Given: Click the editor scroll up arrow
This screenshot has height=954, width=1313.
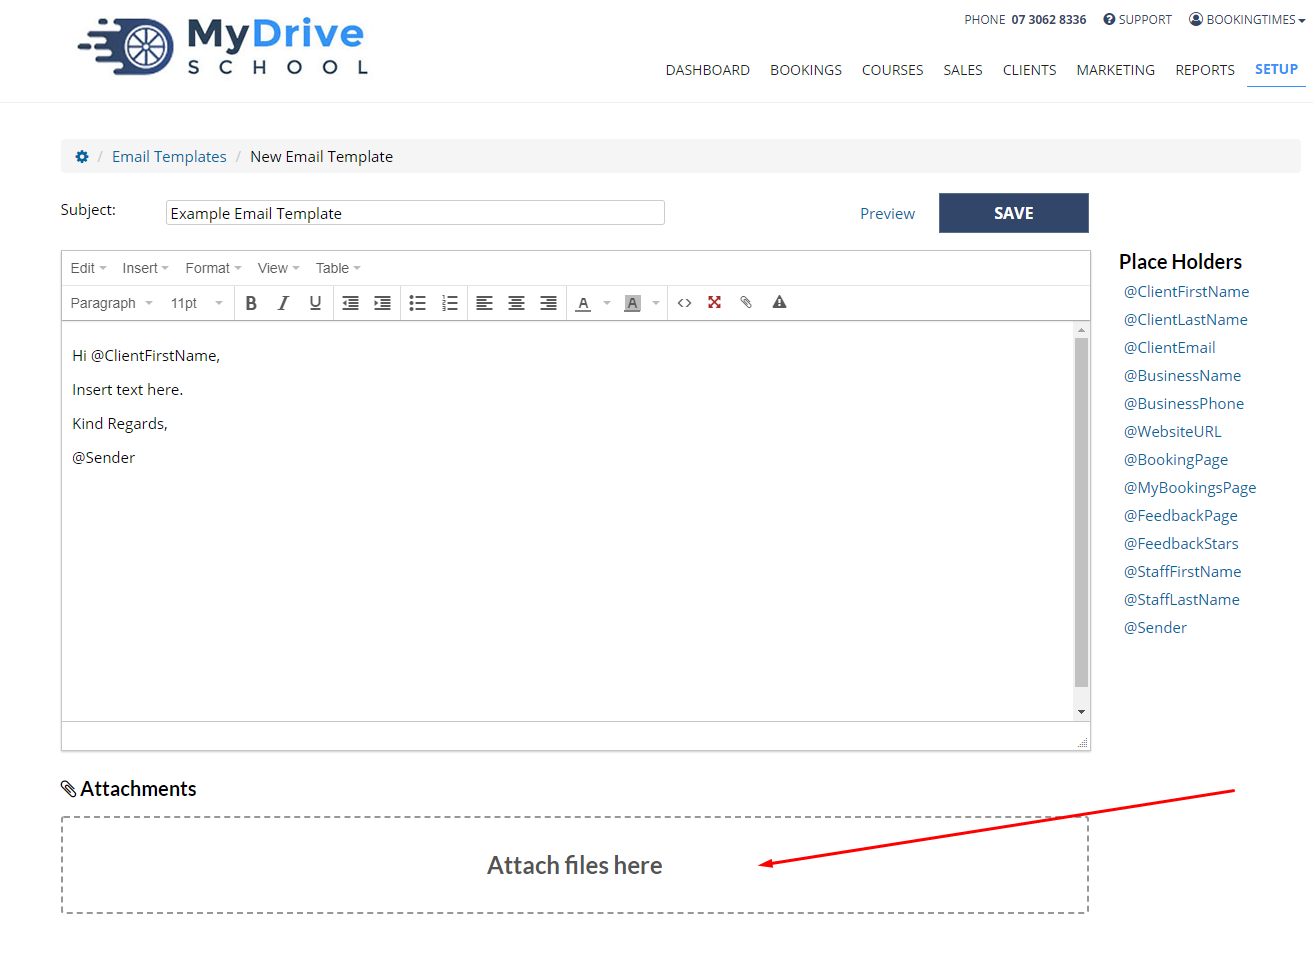Looking at the screenshot, I should tap(1081, 329).
